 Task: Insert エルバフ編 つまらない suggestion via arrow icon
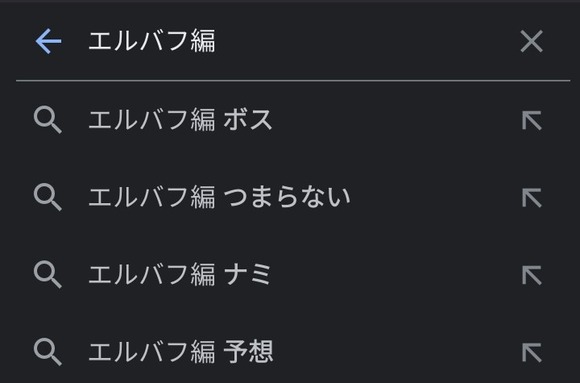532,198
